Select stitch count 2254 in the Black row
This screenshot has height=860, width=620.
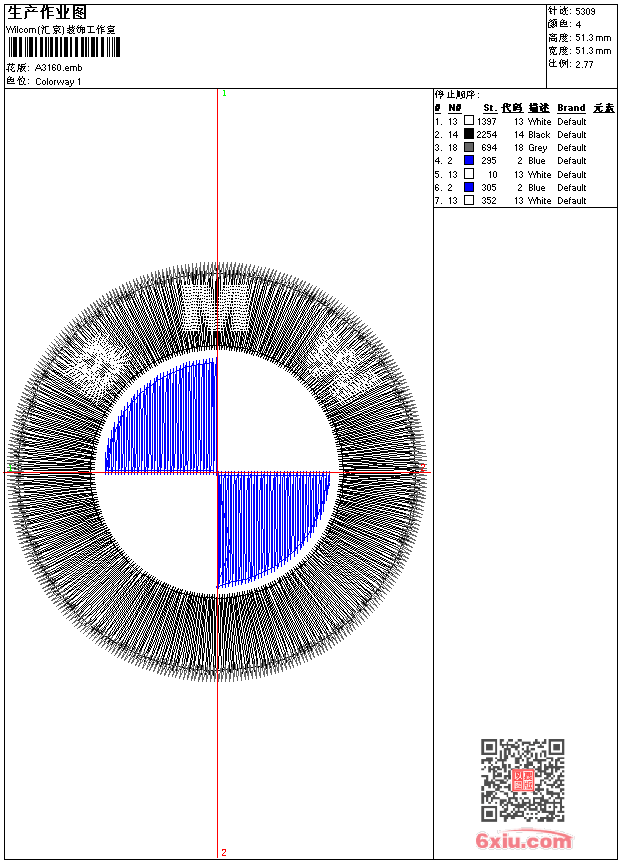[487, 135]
